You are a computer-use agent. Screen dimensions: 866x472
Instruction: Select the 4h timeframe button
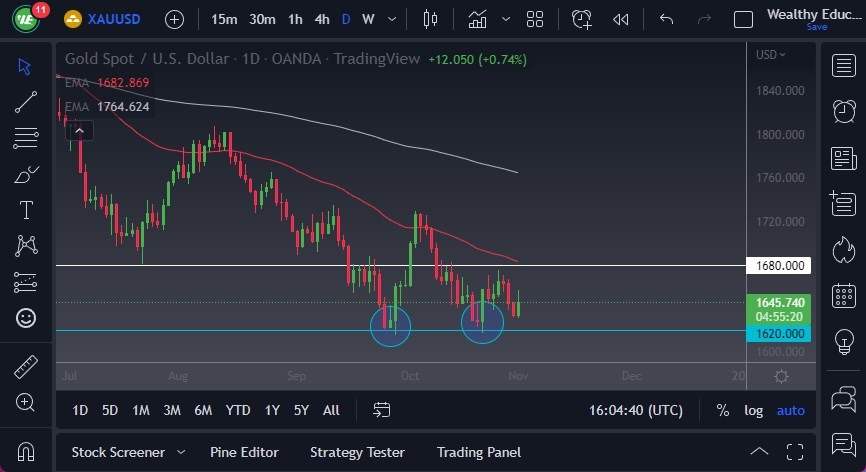[321, 19]
